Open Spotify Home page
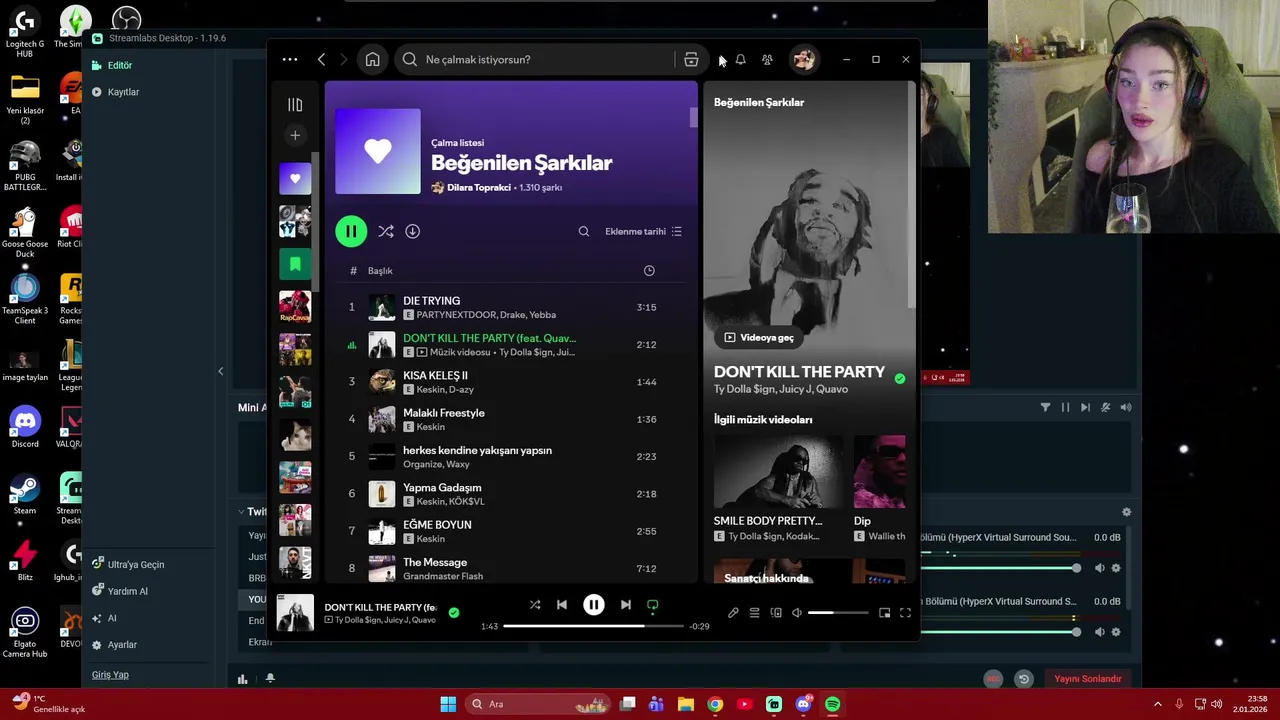The height and width of the screenshot is (720, 1280). 372,59
